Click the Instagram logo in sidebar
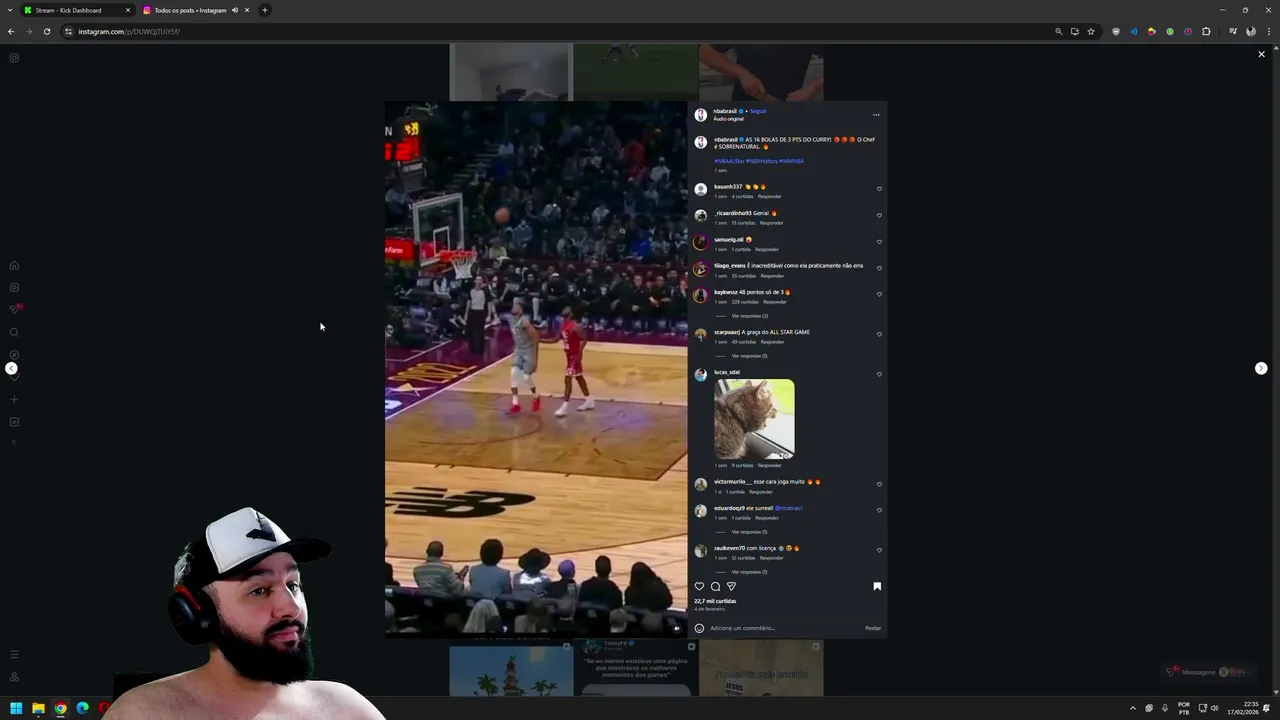The height and width of the screenshot is (720, 1280). coord(14,57)
